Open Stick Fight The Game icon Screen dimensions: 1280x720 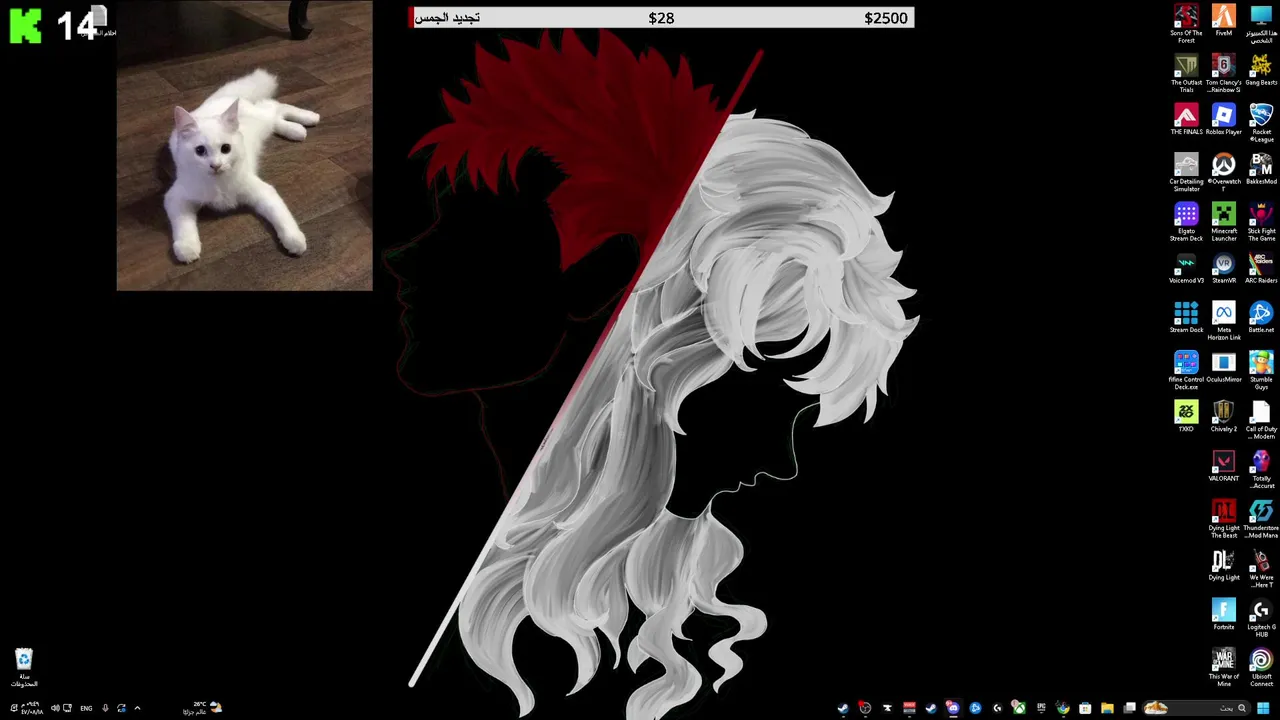(x=1261, y=222)
